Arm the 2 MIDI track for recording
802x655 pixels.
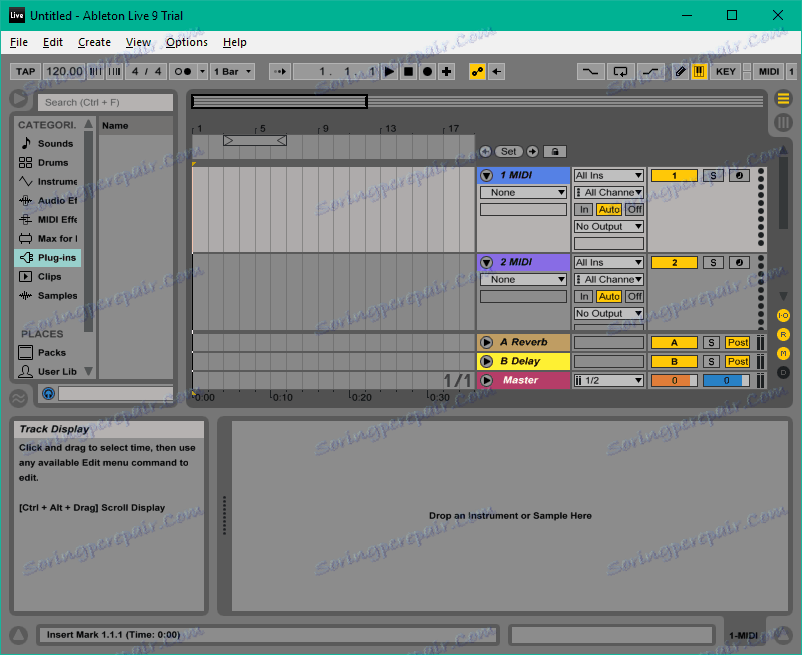click(739, 262)
